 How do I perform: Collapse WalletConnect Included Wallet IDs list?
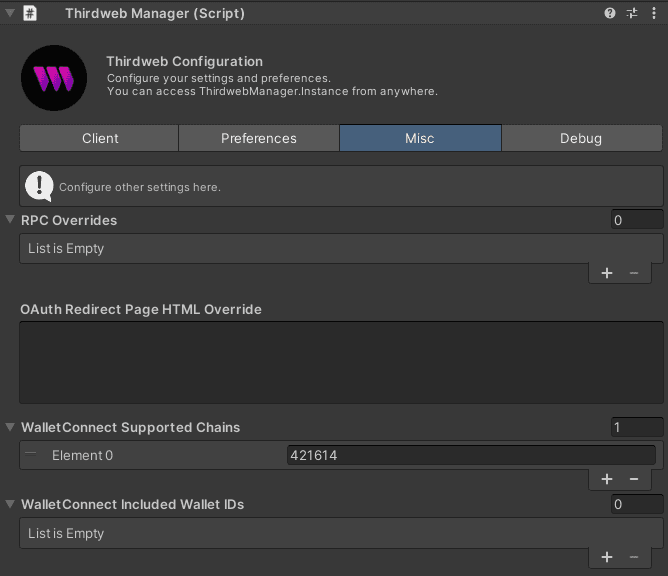(10, 504)
